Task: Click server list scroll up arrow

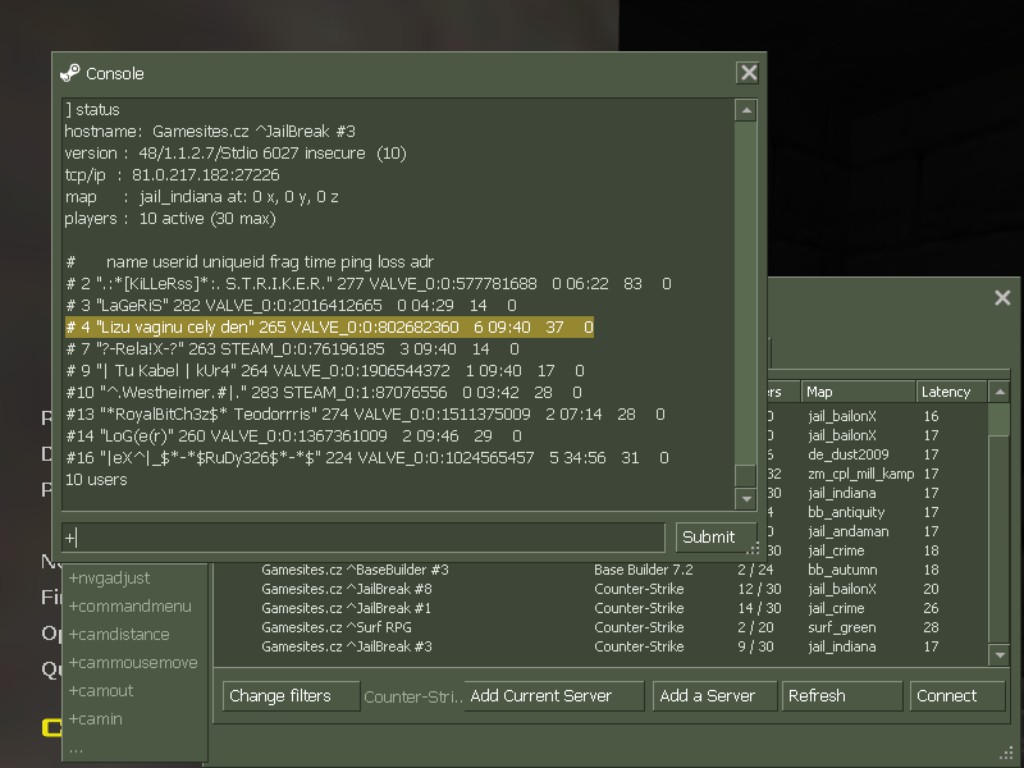Action: coord(999,392)
